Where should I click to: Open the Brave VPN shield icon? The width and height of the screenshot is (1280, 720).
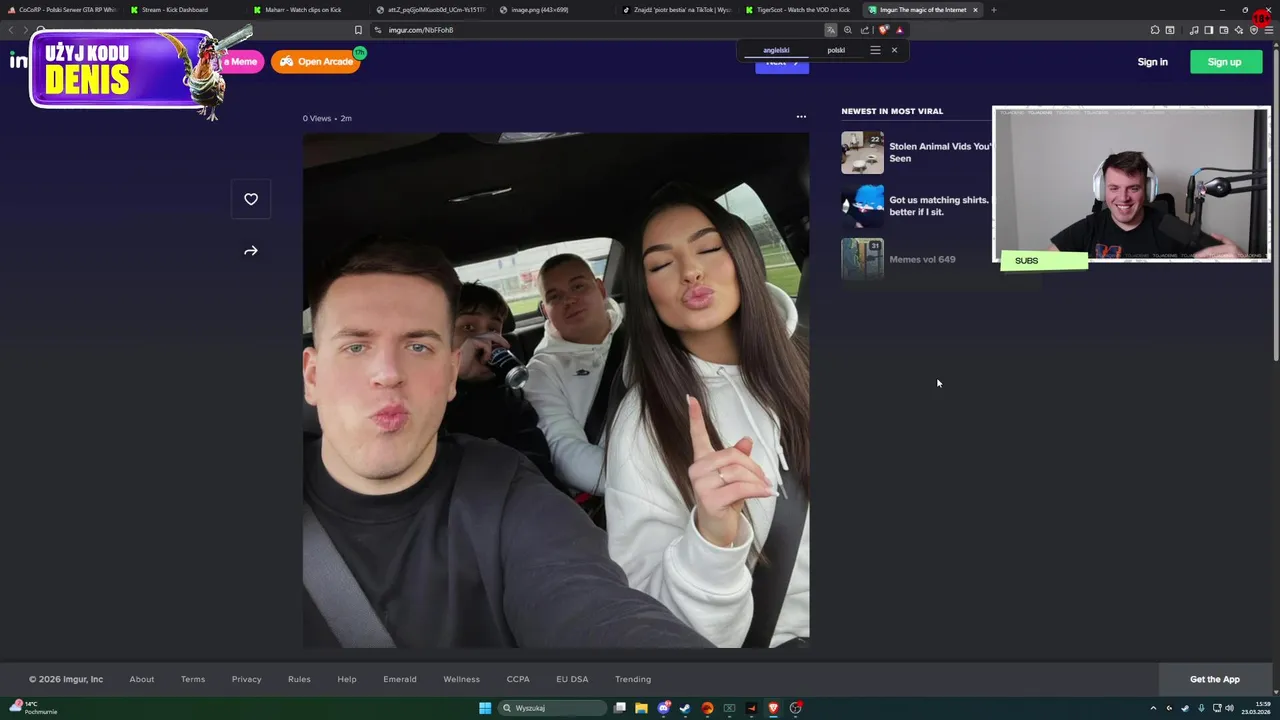click(x=1254, y=30)
